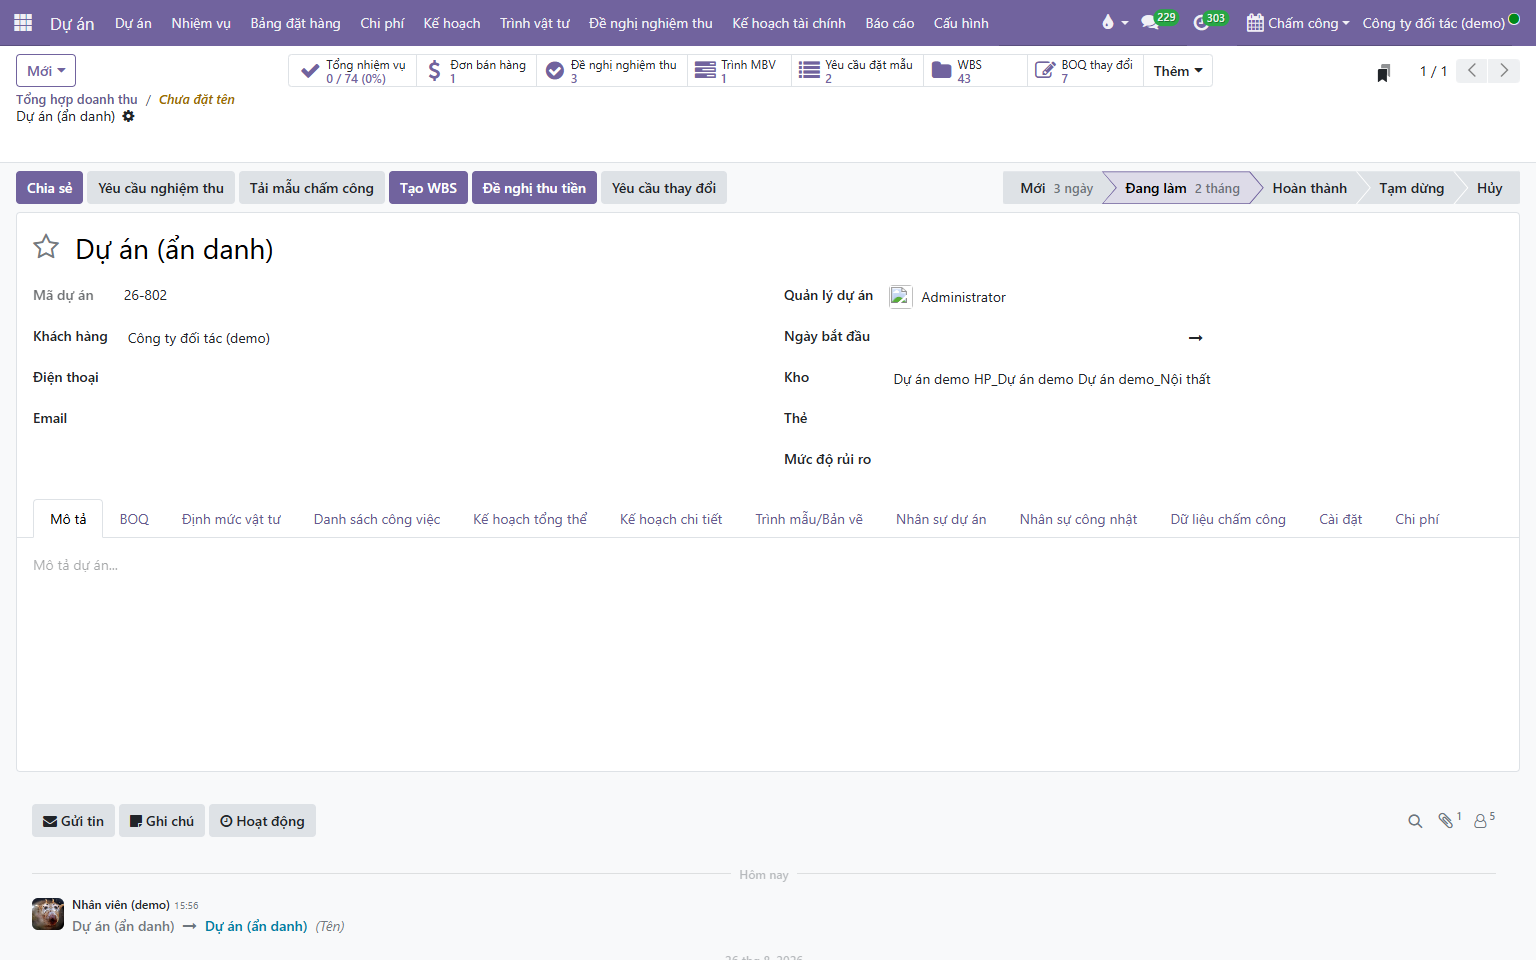Image resolution: width=1536 pixels, height=960 pixels.
Task: Open the Khách hàng field dropdown
Action: coord(445,338)
